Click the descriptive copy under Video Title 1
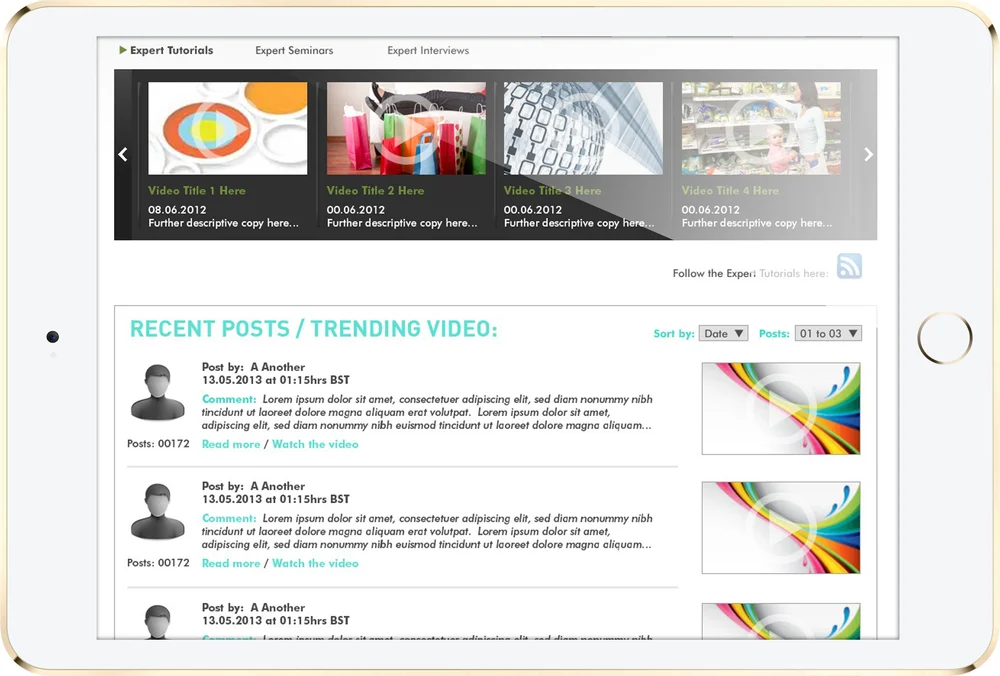Screen dimensions: 1000x676 pyautogui.click(x=223, y=223)
